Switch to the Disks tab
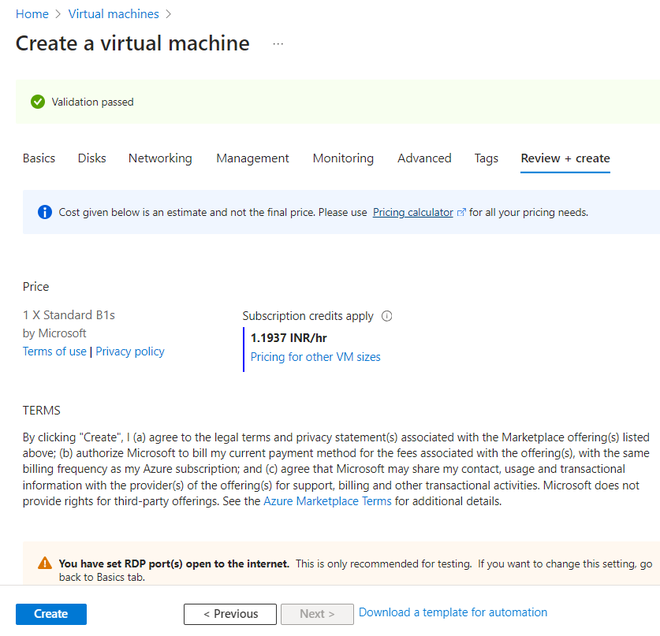Viewport: 660px width, 636px height. point(92,158)
